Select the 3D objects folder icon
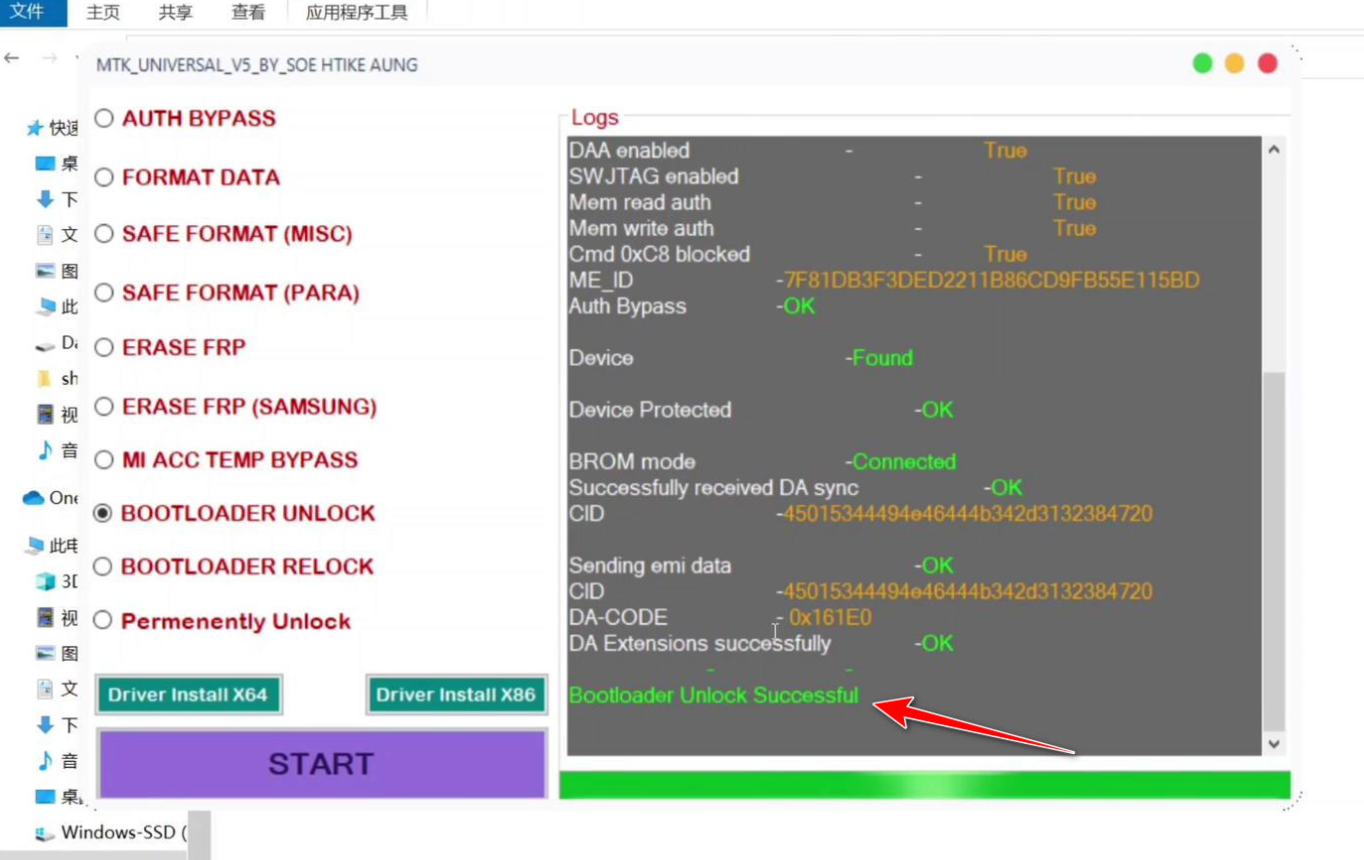 click(x=43, y=581)
